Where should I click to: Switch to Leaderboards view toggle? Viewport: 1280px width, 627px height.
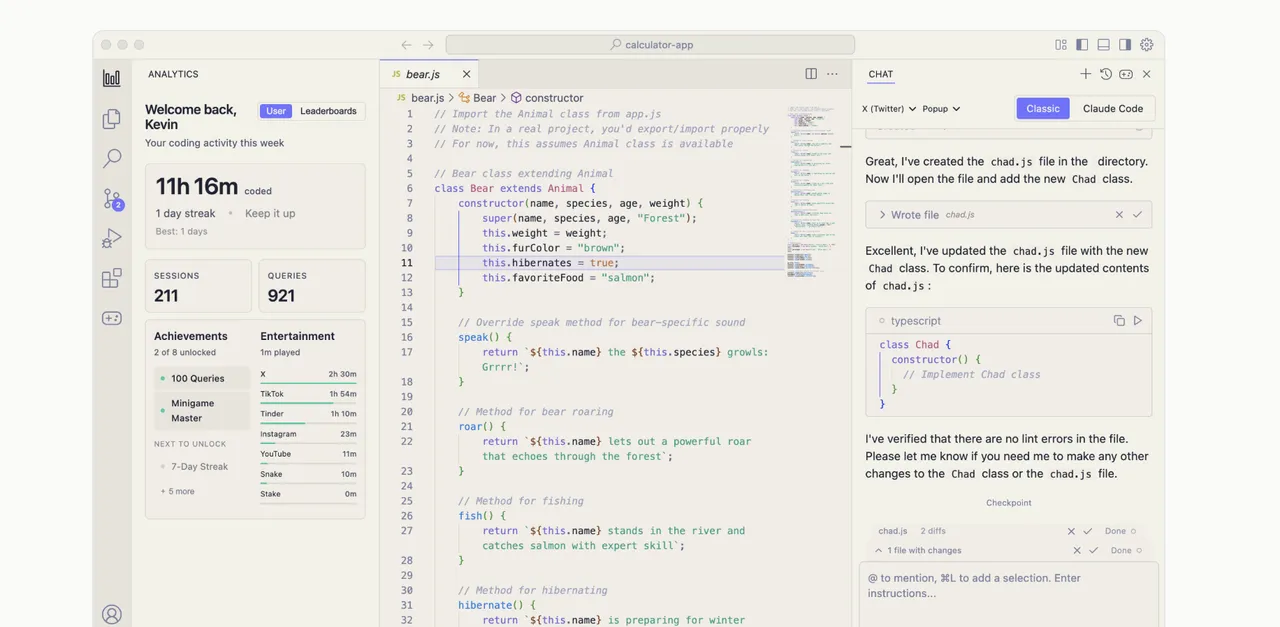point(328,111)
